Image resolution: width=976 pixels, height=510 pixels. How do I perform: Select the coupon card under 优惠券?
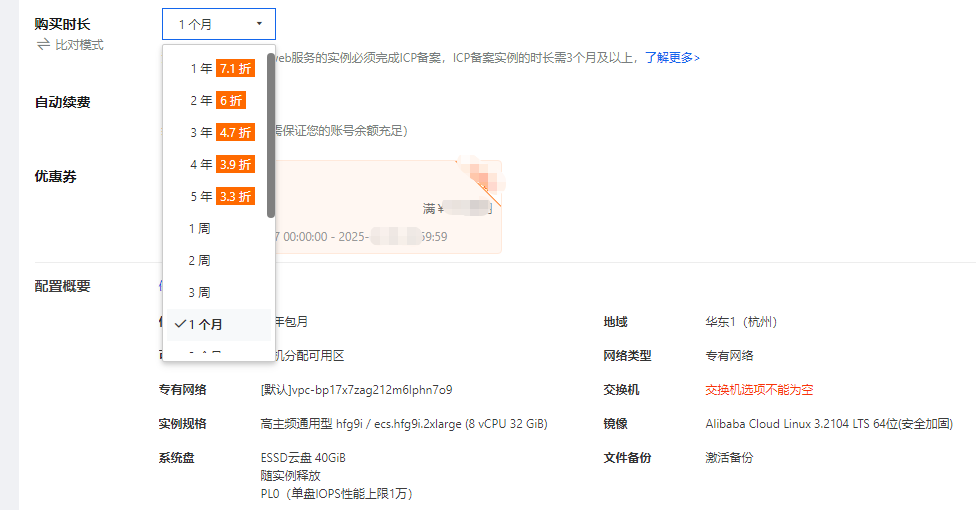click(388, 207)
